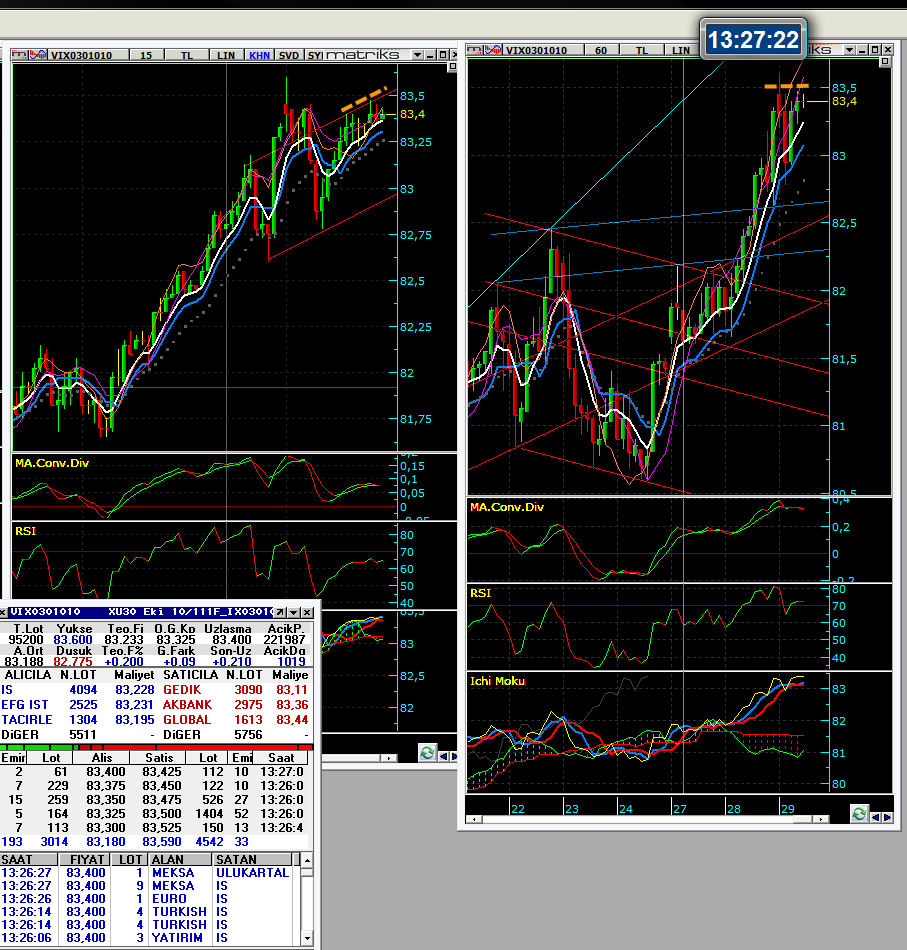The height and width of the screenshot is (950, 907).
Task: Click the 15 period button on left chart
Action: (x=146, y=55)
